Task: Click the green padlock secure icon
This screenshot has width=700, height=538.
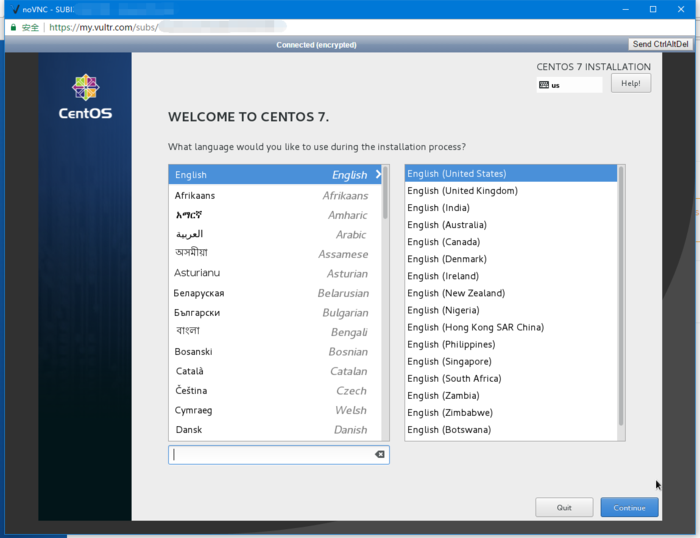Action: (x=13, y=27)
